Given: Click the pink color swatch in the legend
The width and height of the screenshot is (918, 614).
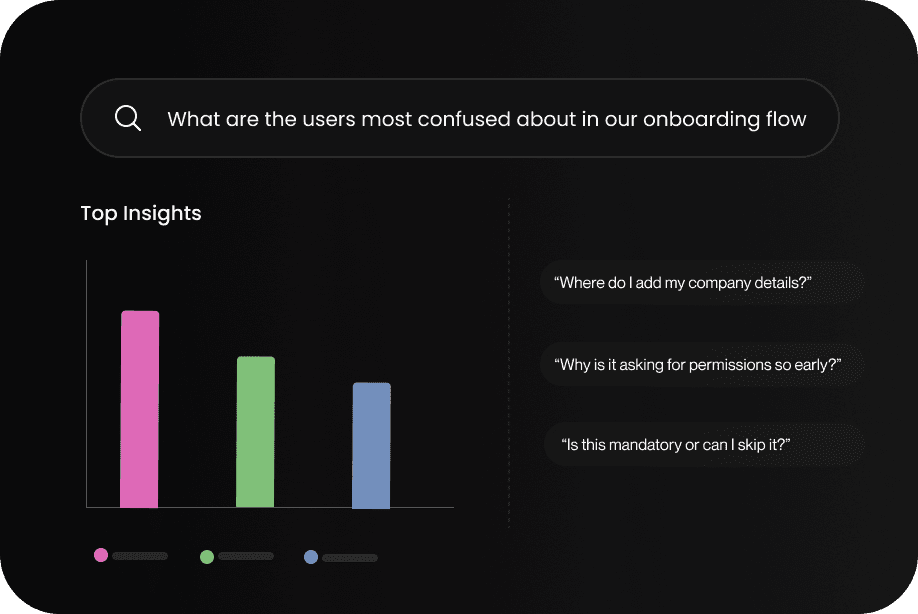Looking at the screenshot, I should (x=101, y=554).
